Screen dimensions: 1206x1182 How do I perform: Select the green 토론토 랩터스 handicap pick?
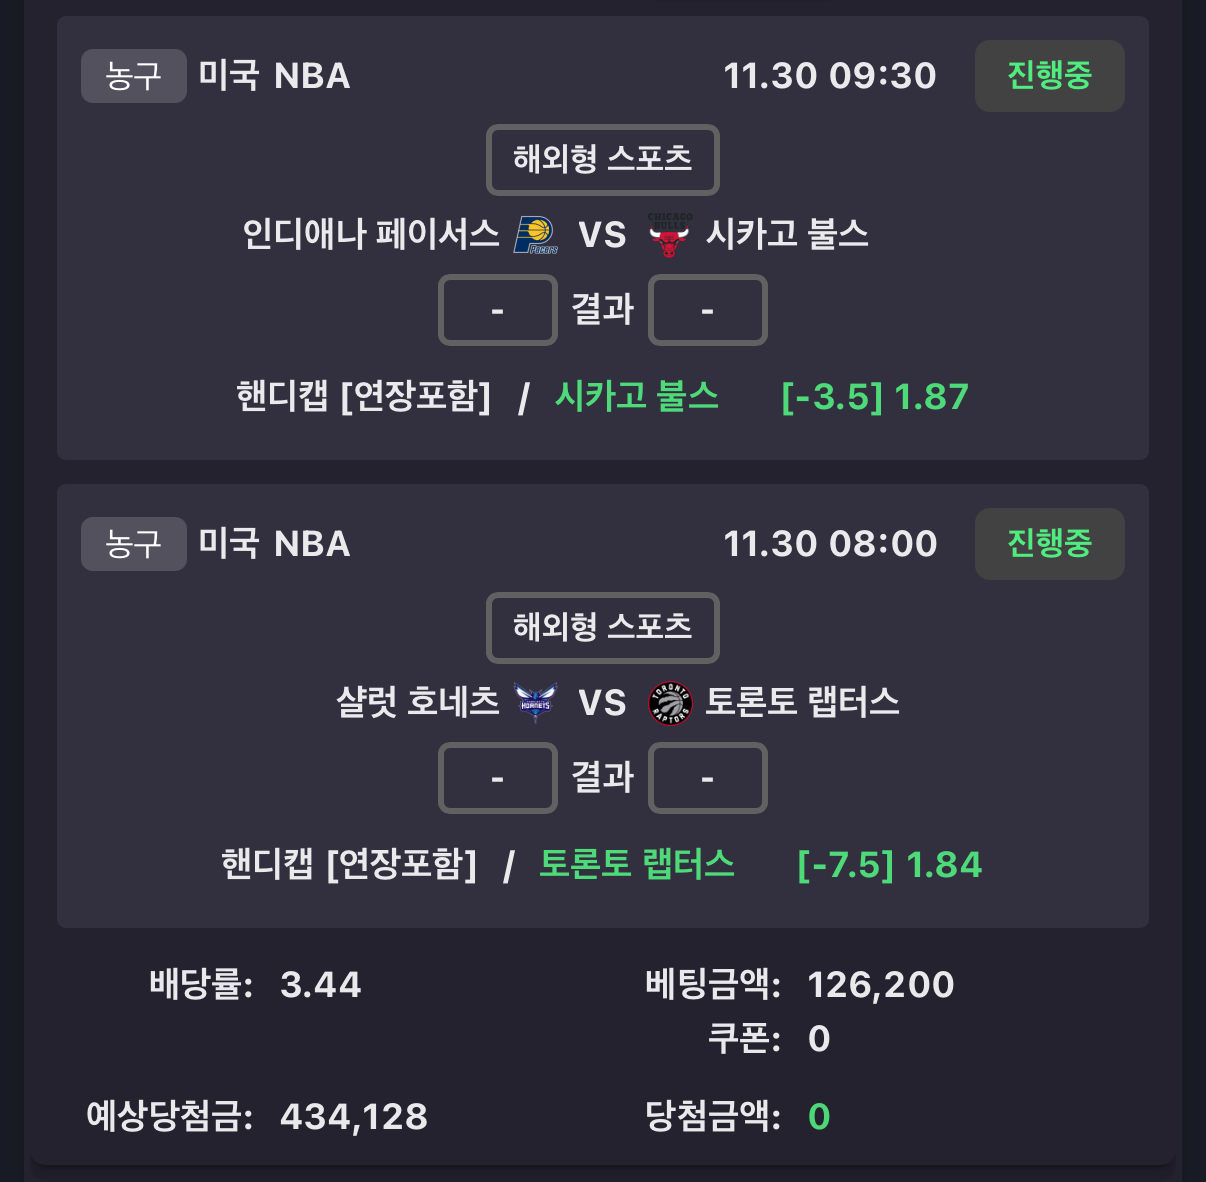coord(637,865)
